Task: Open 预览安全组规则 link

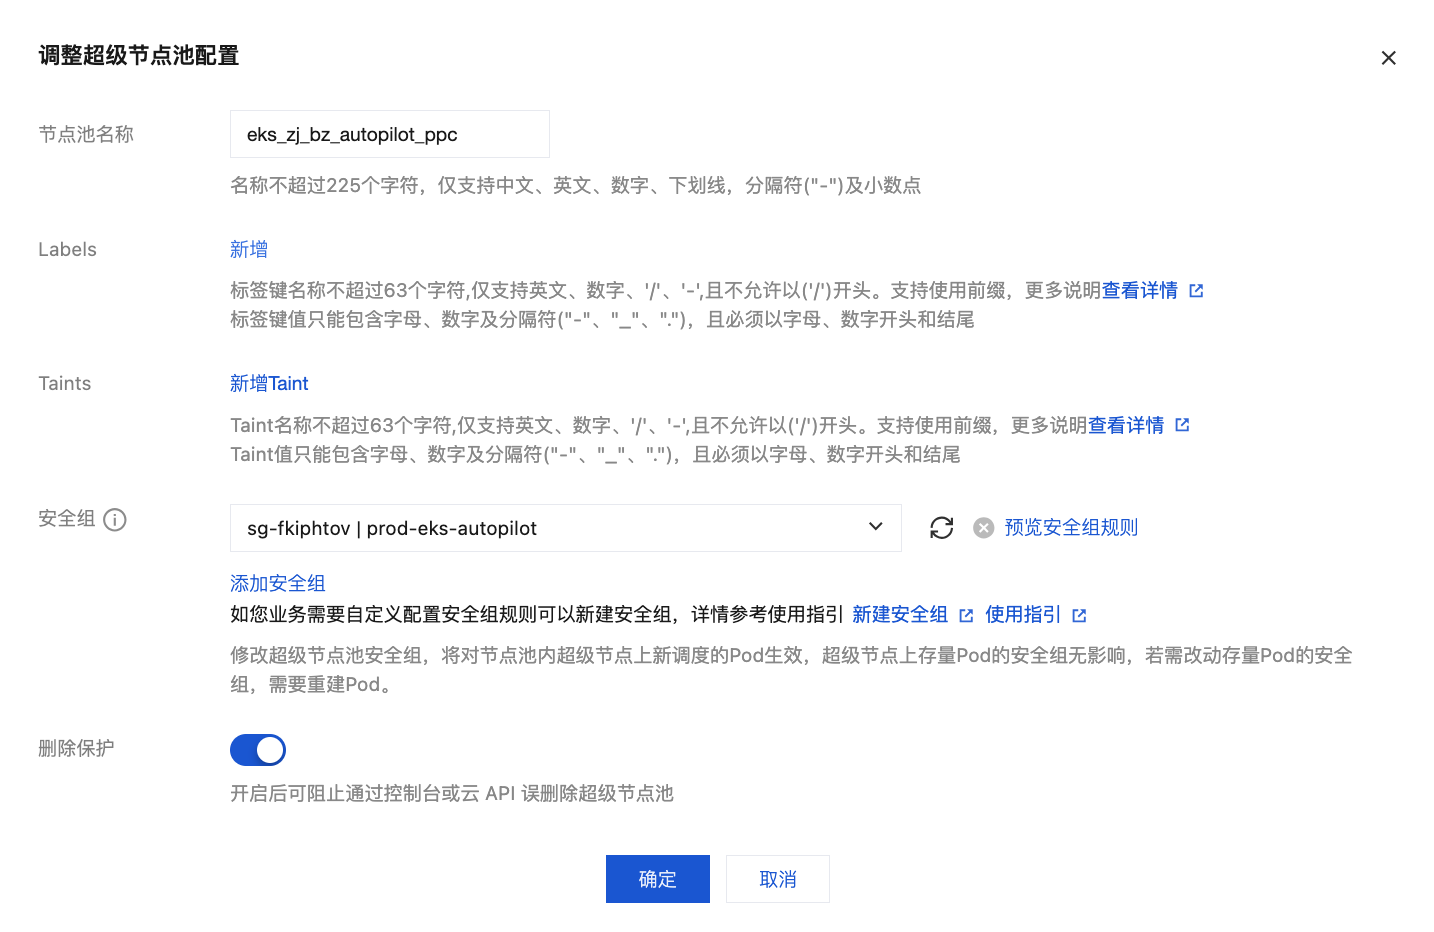Action: click(1071, 527)
